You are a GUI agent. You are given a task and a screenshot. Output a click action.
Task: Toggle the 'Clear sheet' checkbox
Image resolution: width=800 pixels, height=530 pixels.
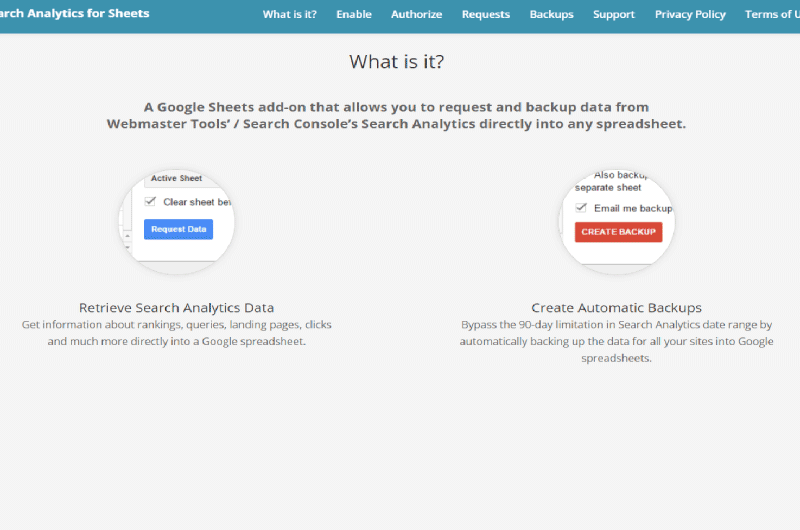[150, 201]
